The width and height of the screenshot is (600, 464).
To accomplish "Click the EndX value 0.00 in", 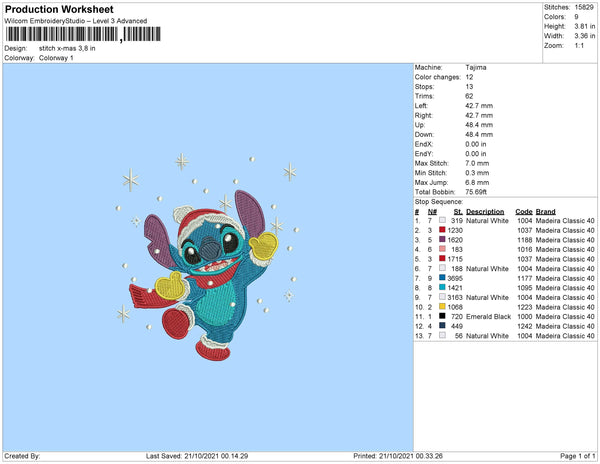I will pos(476,144).
